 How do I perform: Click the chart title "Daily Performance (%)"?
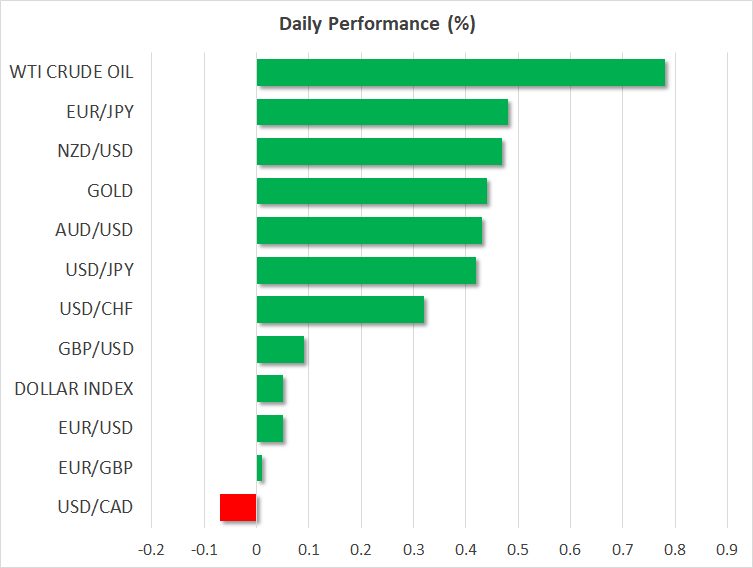coord(376,24)
